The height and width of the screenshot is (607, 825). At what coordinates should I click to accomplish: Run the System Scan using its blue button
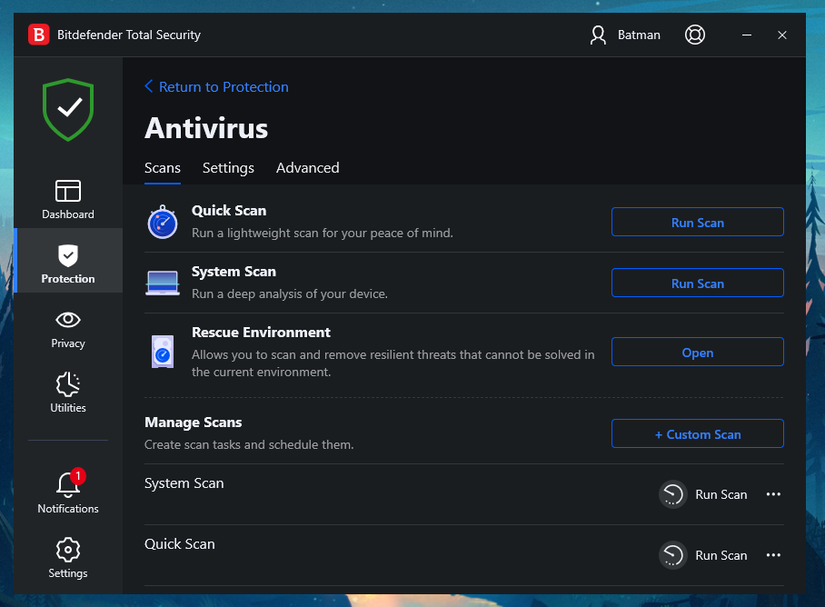click(x=697, y=283)
